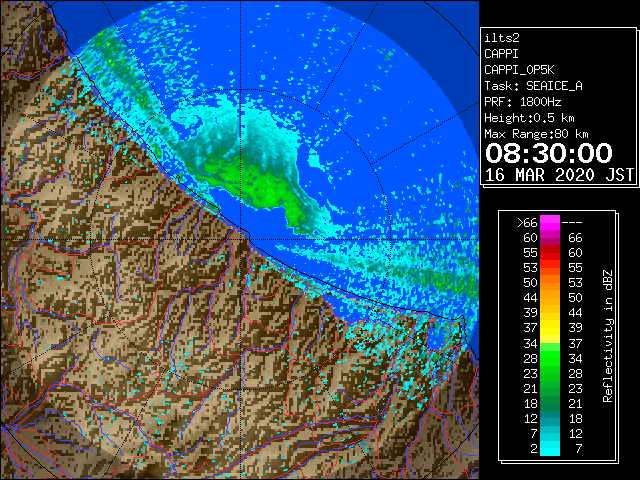Click the lowest legend value '2'
The image size is (640, 480).
click(x=533, y=449)
